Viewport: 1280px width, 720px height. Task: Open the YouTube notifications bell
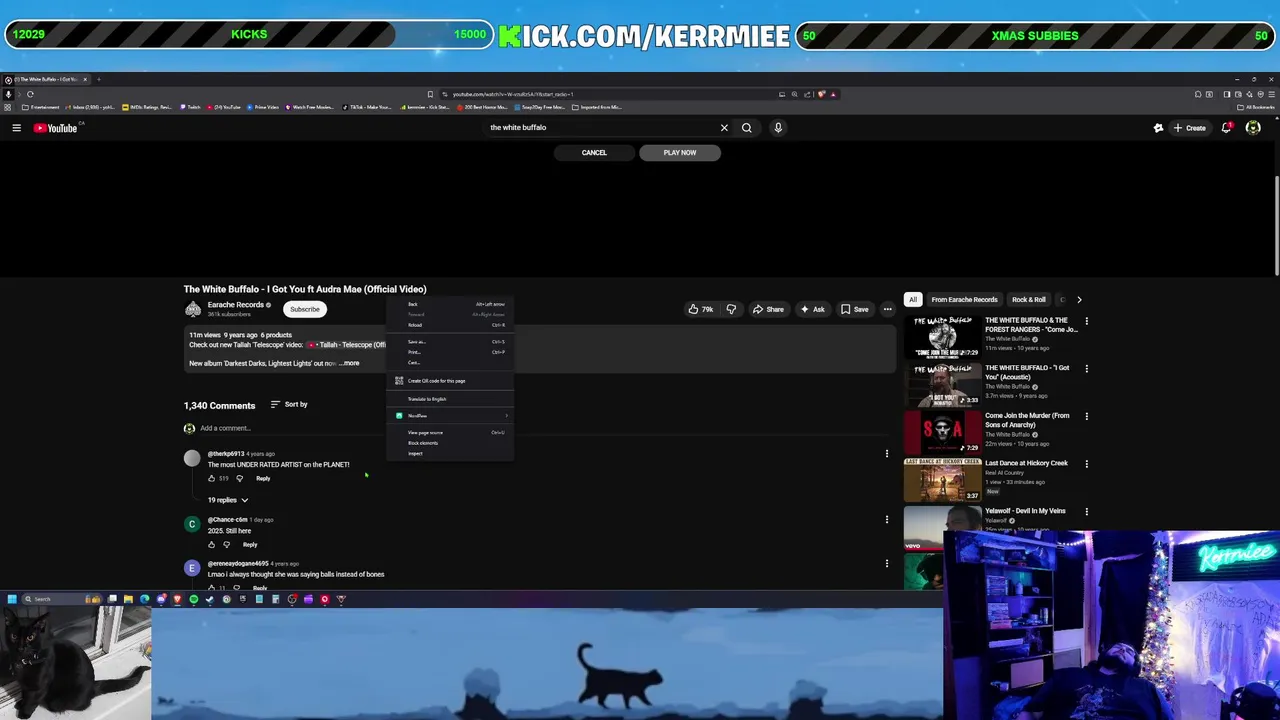coord(1226,128)
